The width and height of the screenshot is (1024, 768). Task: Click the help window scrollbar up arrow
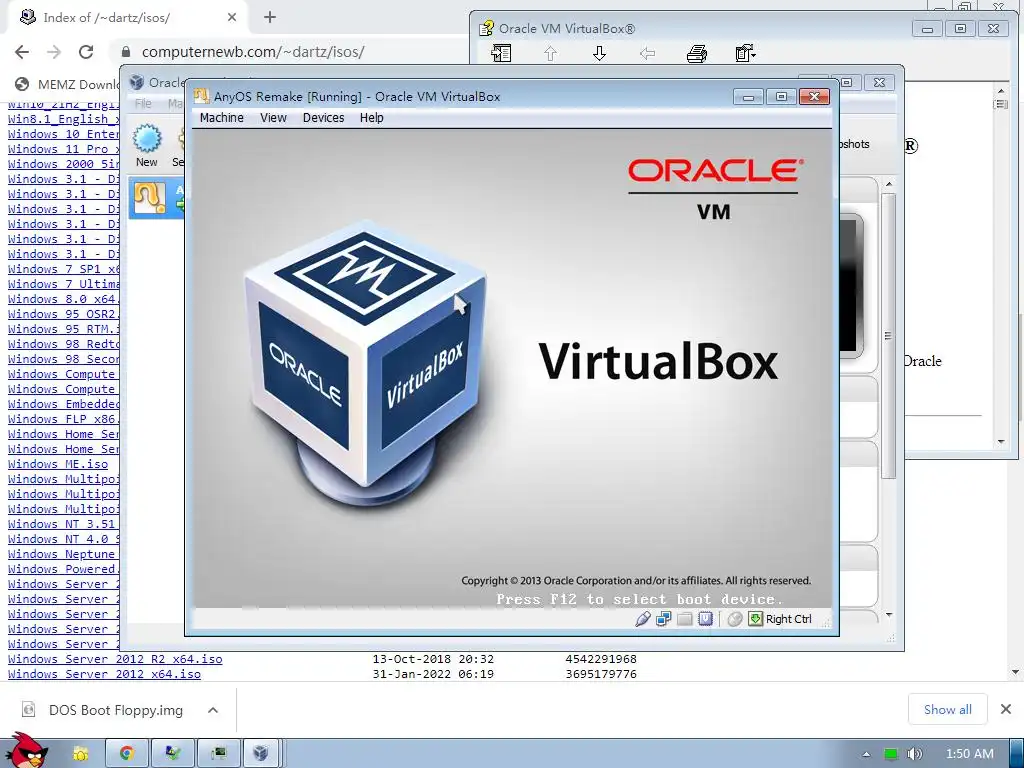click(x=1001, y=90)
